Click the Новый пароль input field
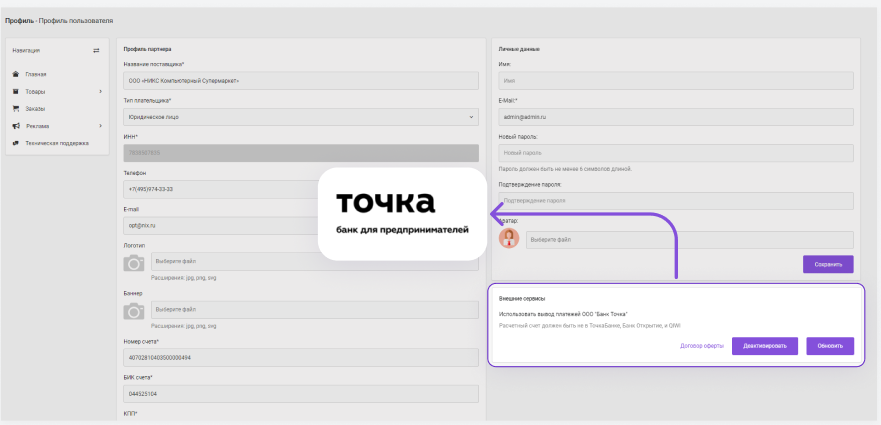The width and height of the screenshot is (881, 425). (675, 153)
